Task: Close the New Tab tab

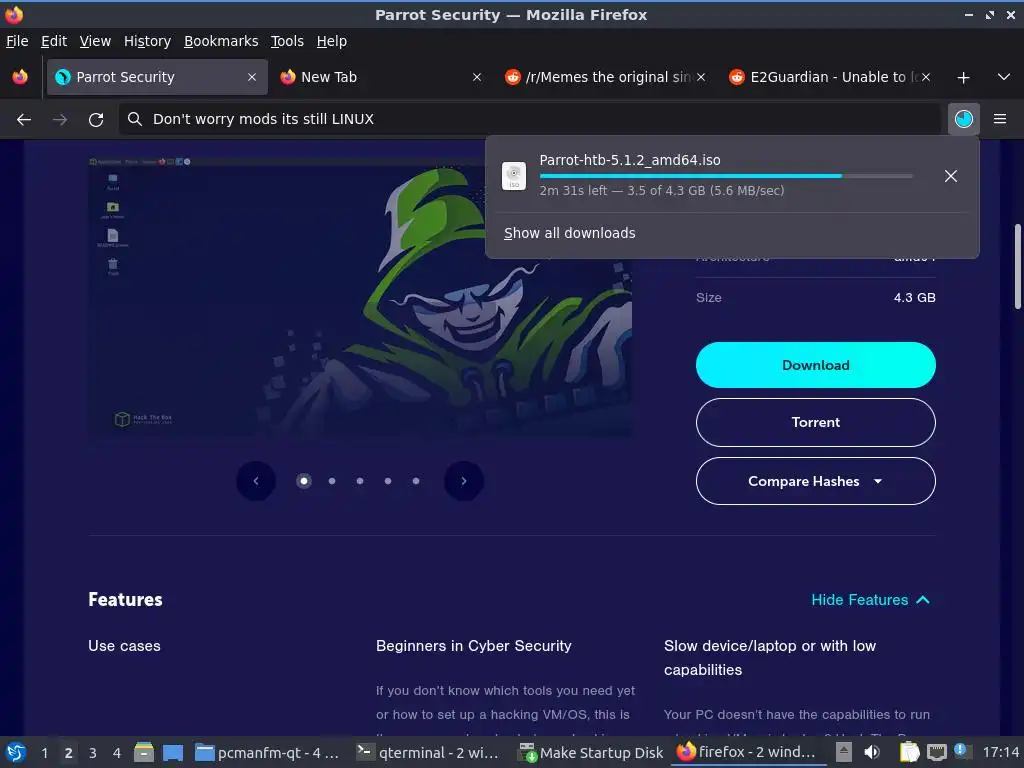Action: click(477, 77)
